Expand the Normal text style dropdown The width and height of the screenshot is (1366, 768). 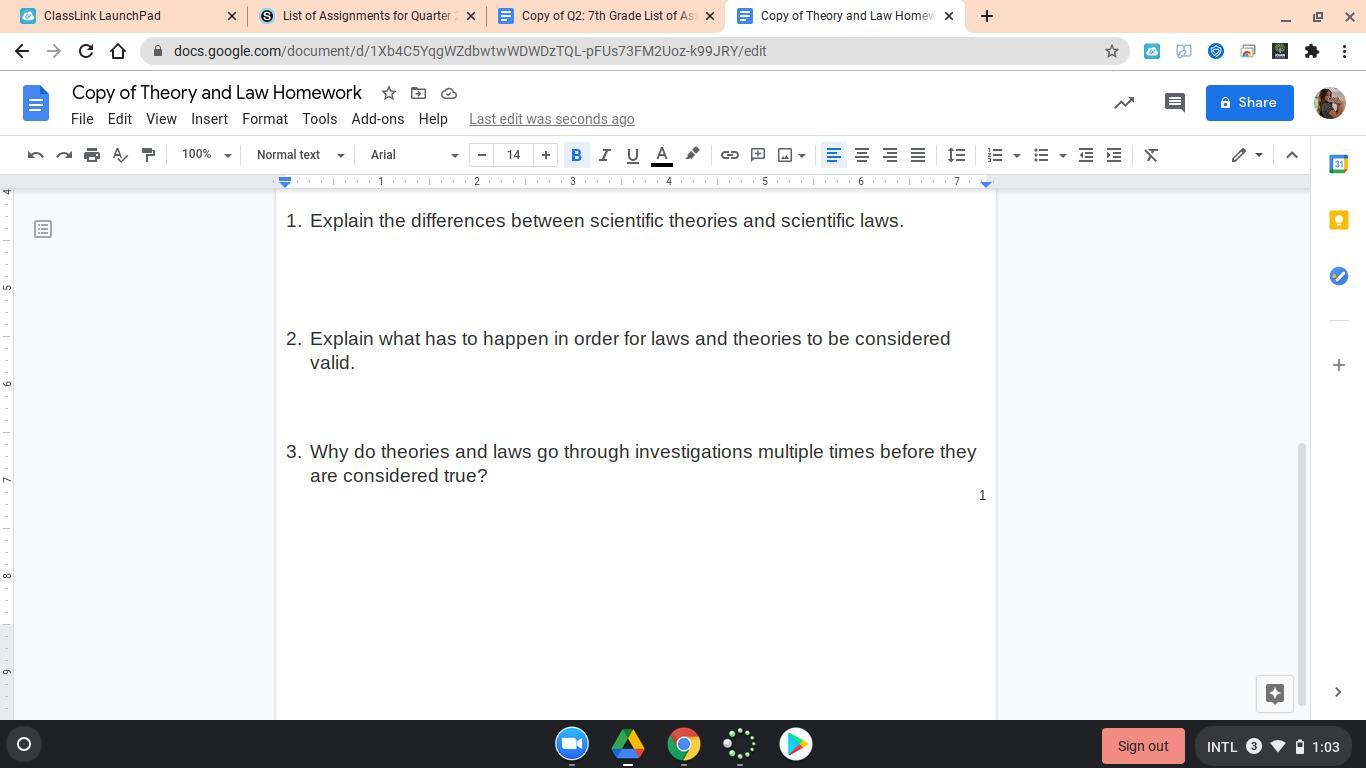(x=299, y=155)
